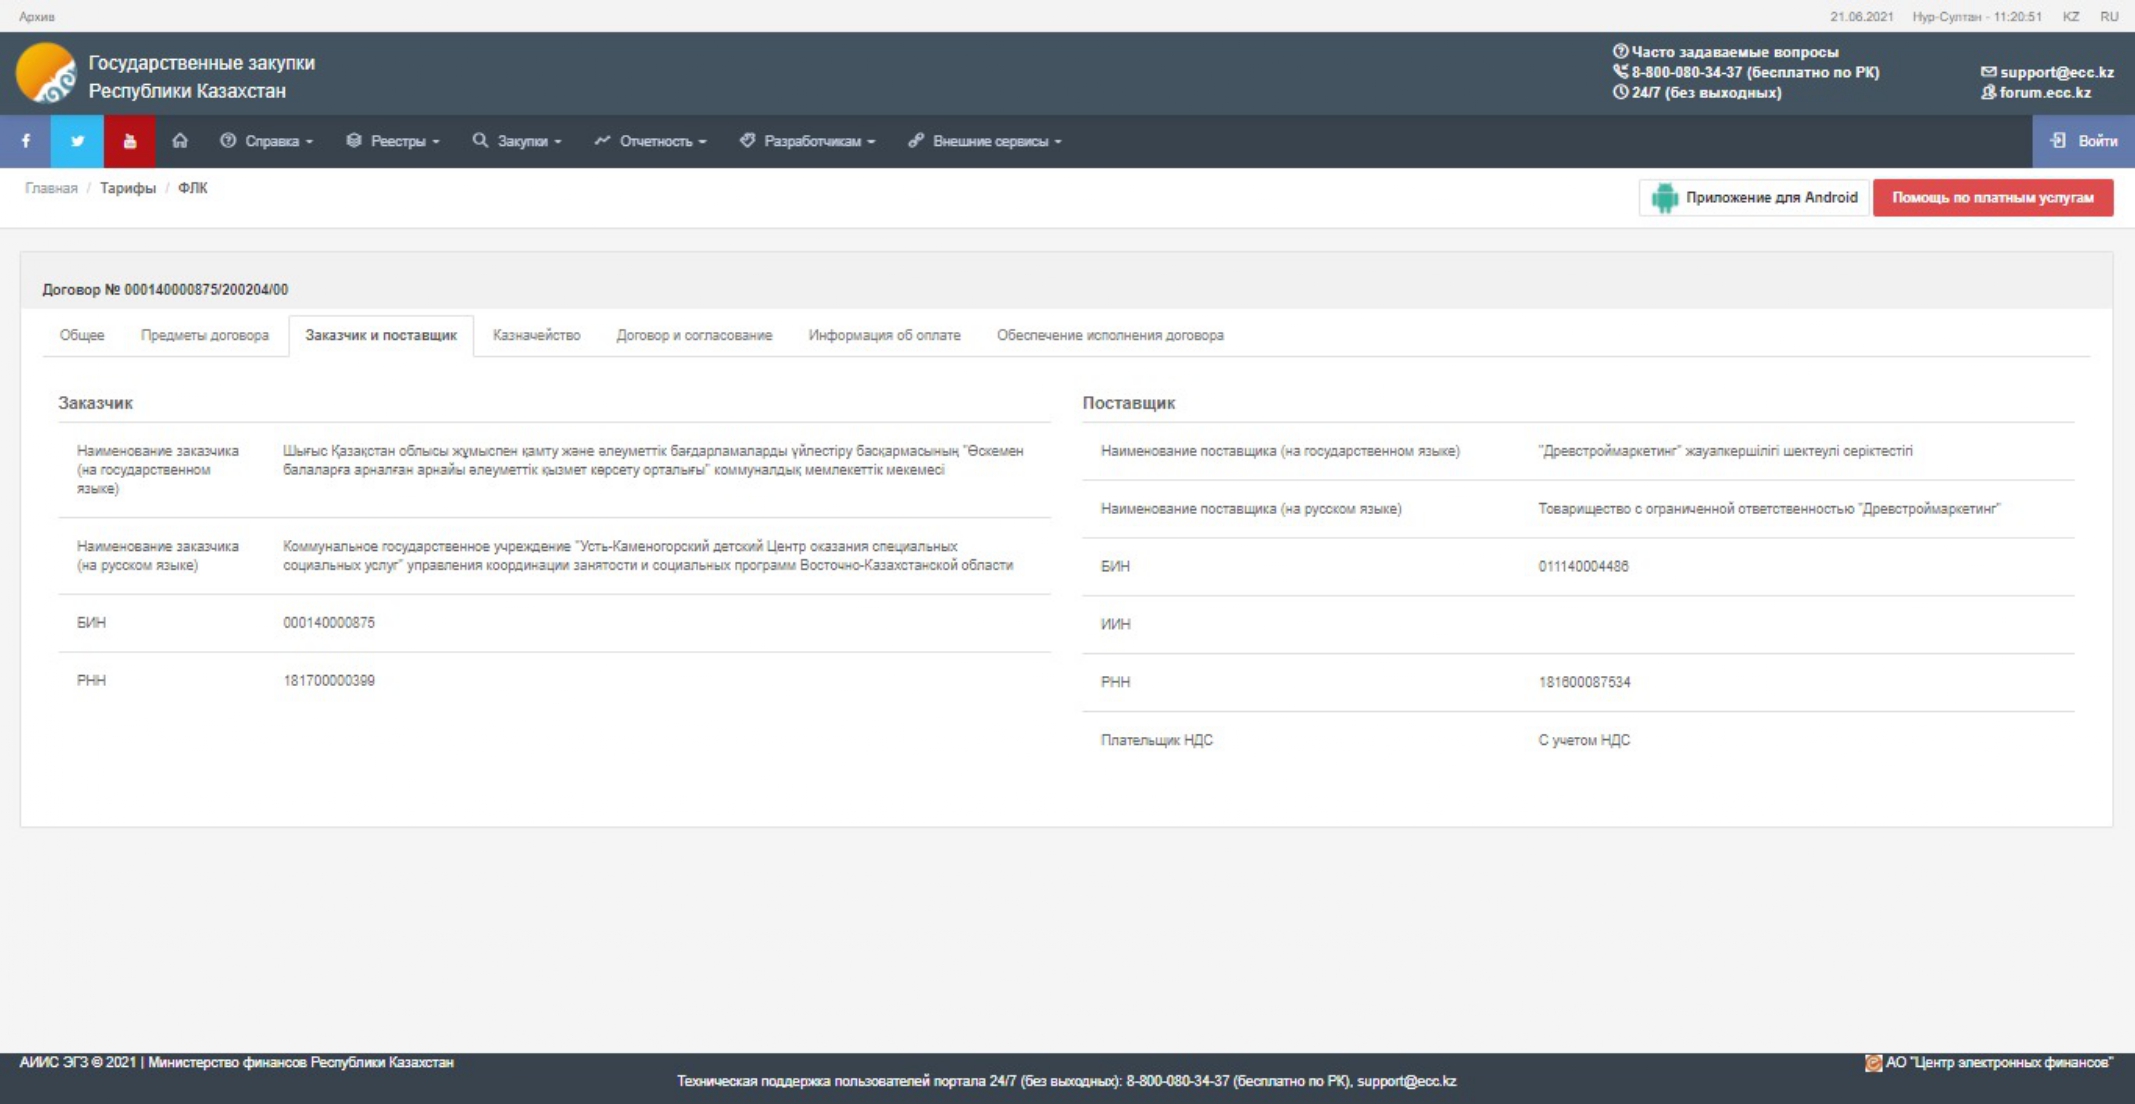Click Помощь по платным услугам button
The image size is (2135, 1104).
[x=1992, y=198]
